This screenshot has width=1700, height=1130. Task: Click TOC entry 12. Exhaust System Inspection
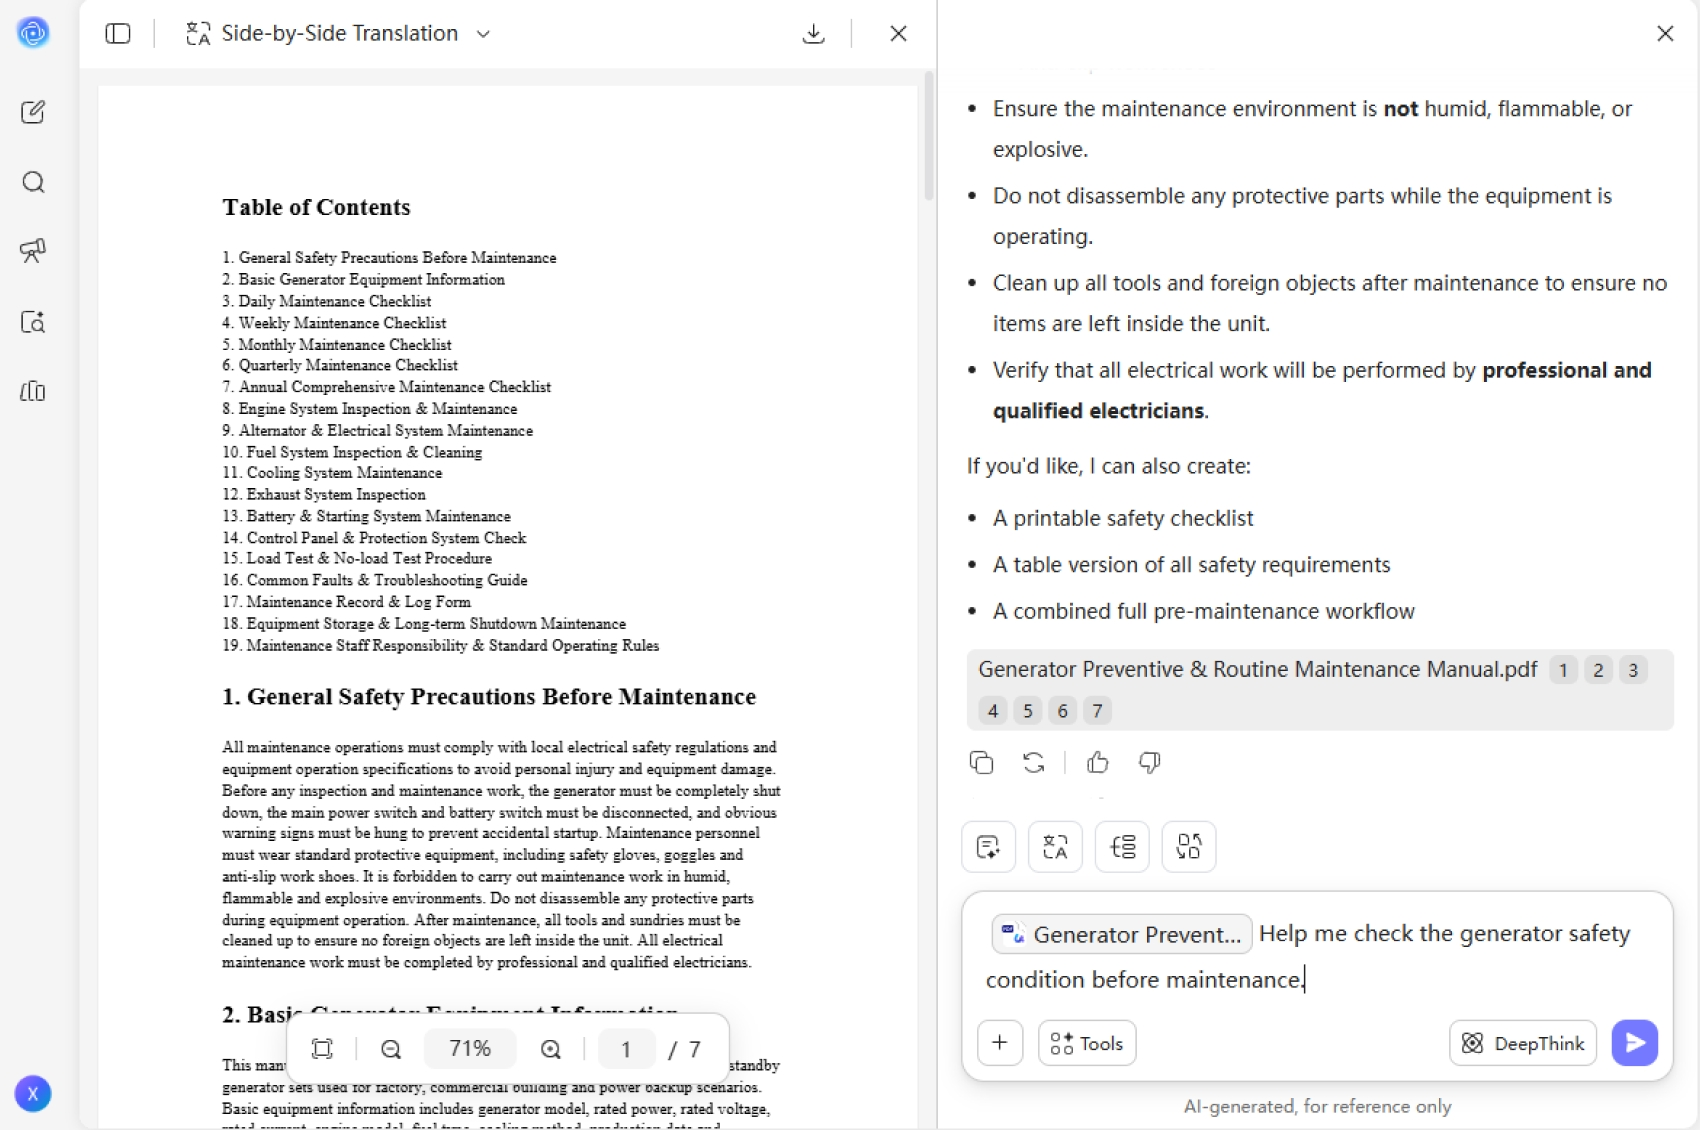[x=324, y=494]
